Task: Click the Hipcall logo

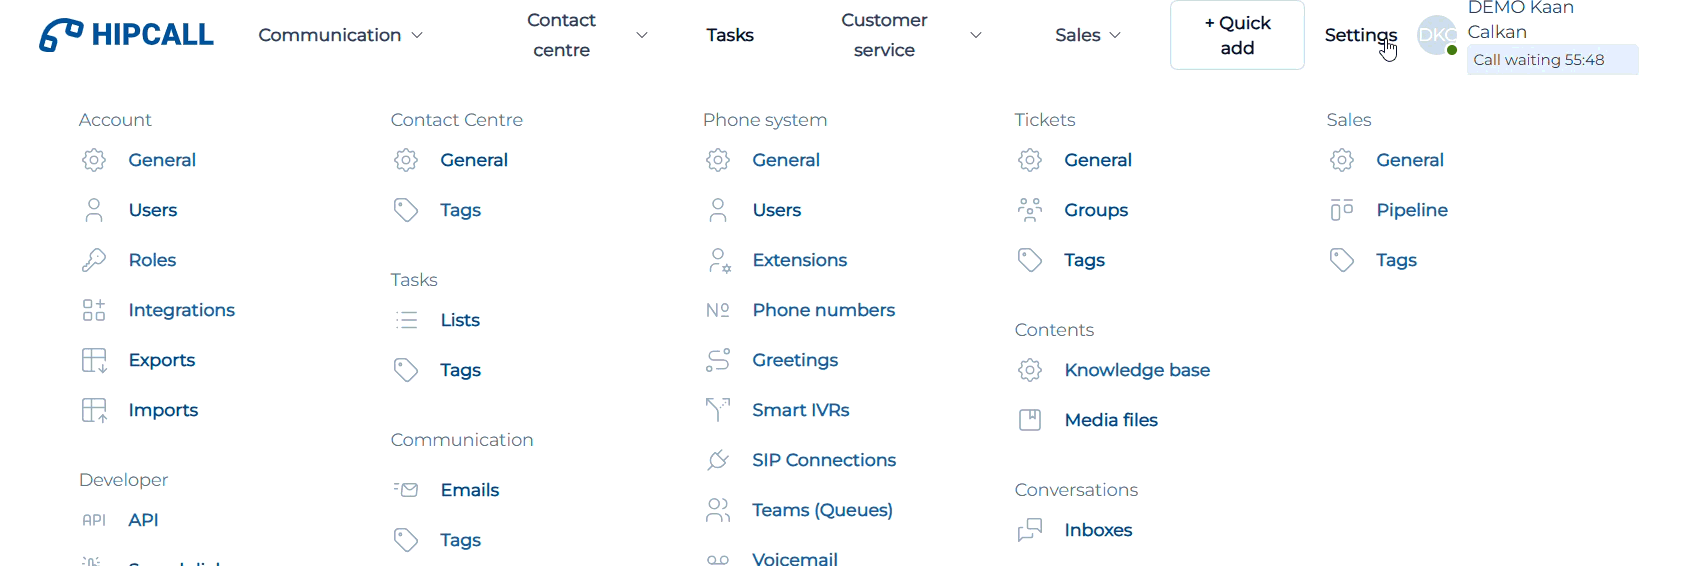Action: click(126, 35)
